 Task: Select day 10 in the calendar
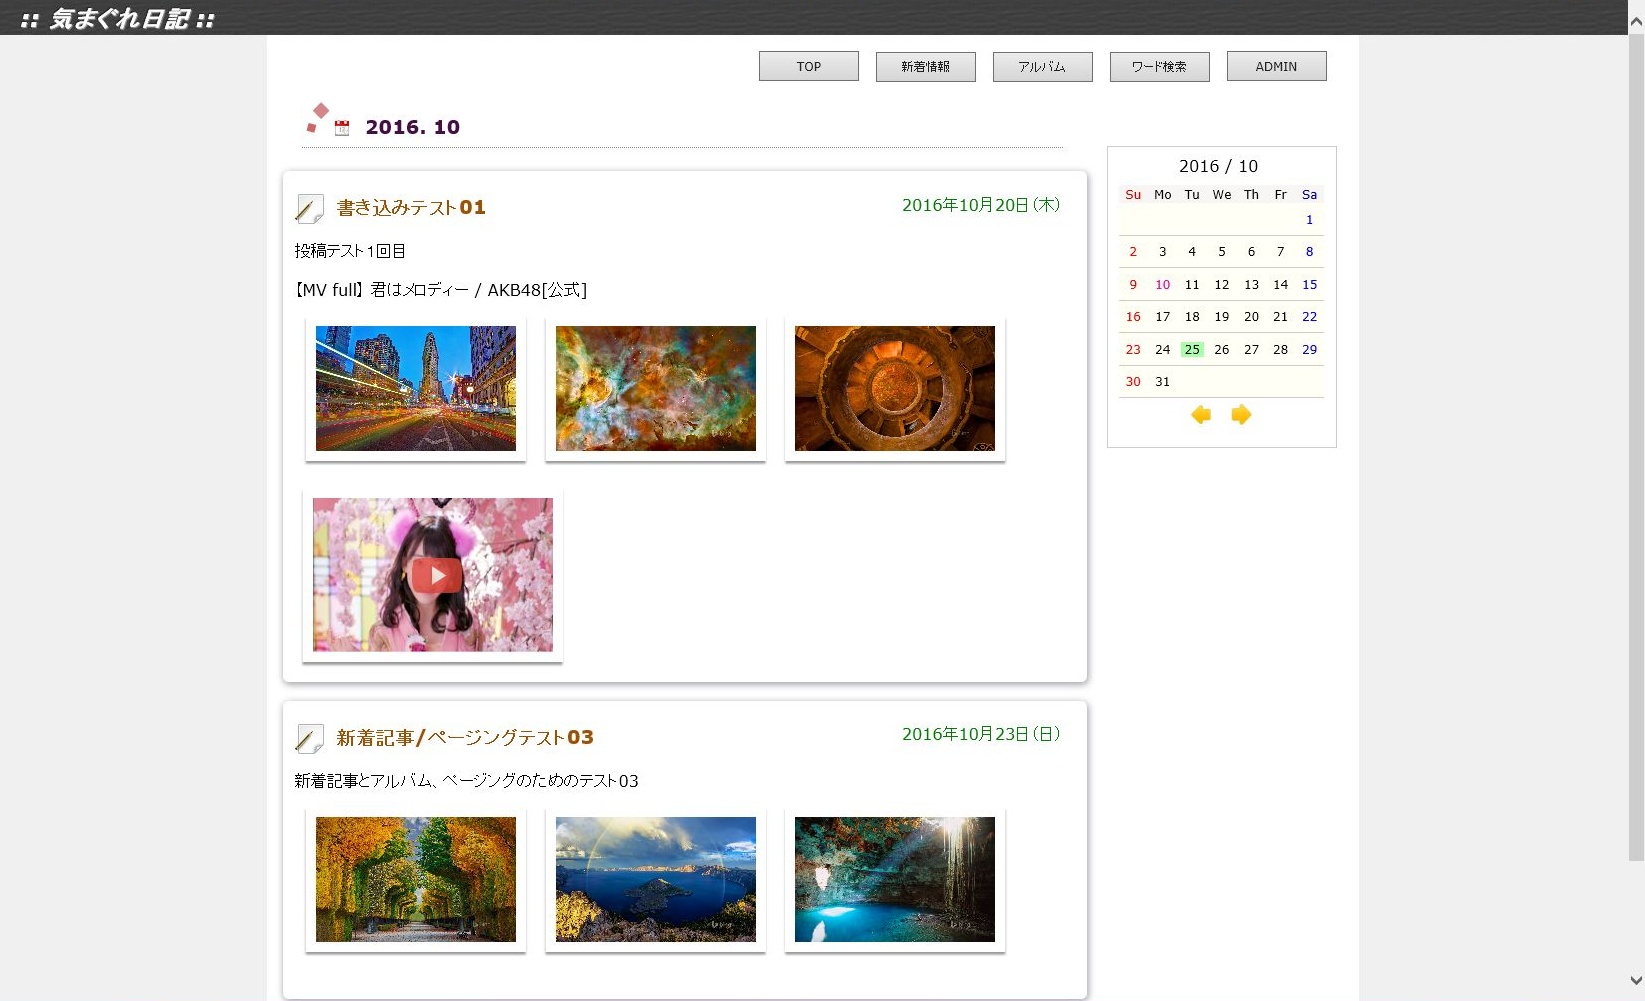[1162, 285]
